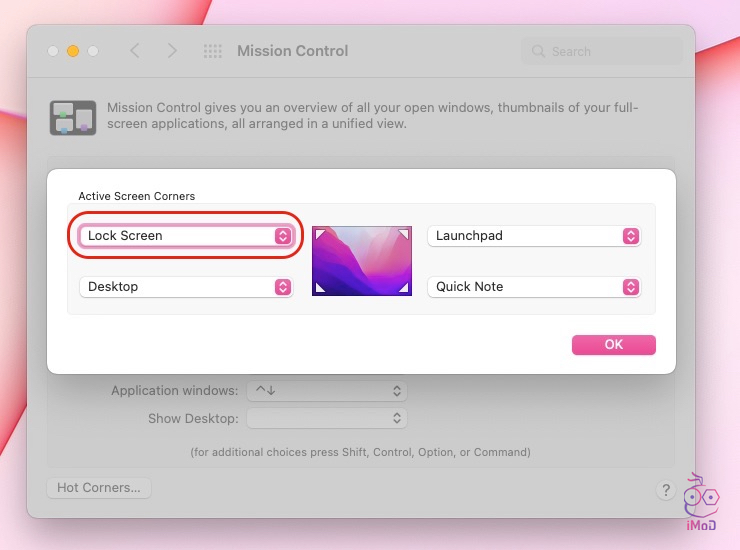740x550 pixels.
Task: Expand the Show Desktop shortcut popup
Action: point(326,418)
